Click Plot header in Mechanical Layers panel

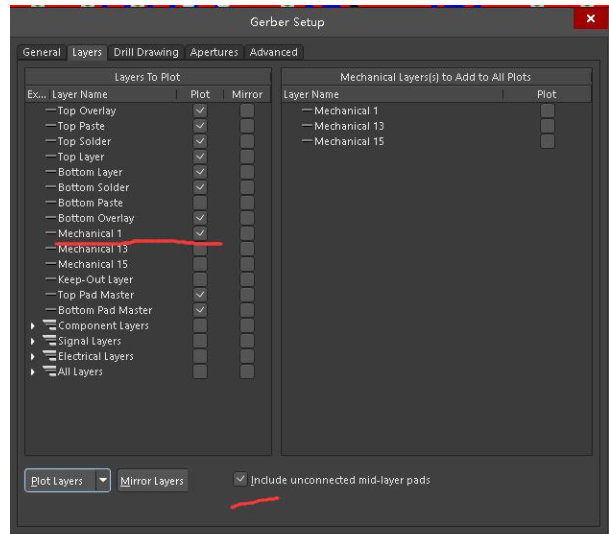(x=546, y=94)
